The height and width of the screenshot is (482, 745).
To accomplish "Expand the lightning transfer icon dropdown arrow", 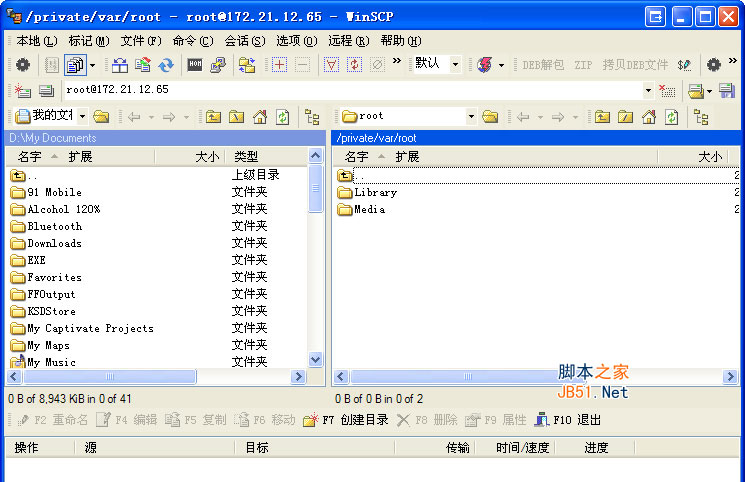I will 501,65.
